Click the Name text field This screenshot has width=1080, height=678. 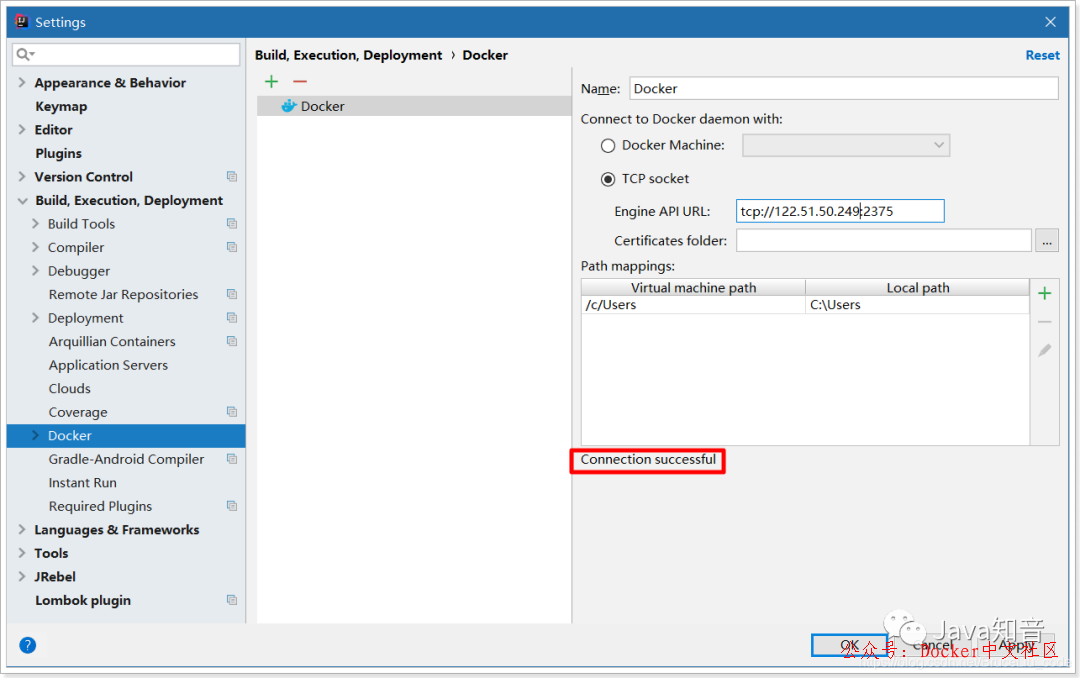842,89
